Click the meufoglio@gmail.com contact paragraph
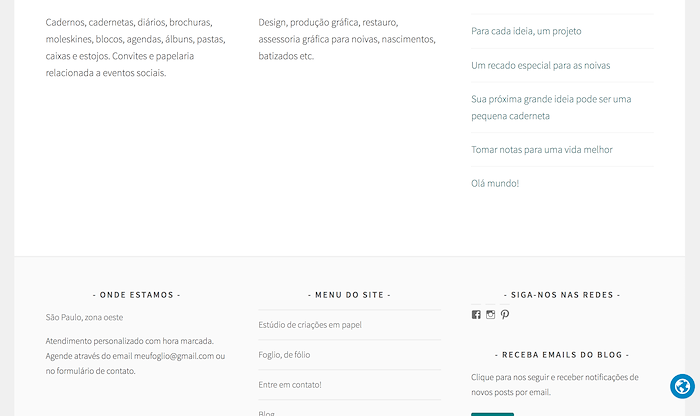The image size is (700, 416). coord(135,356)
